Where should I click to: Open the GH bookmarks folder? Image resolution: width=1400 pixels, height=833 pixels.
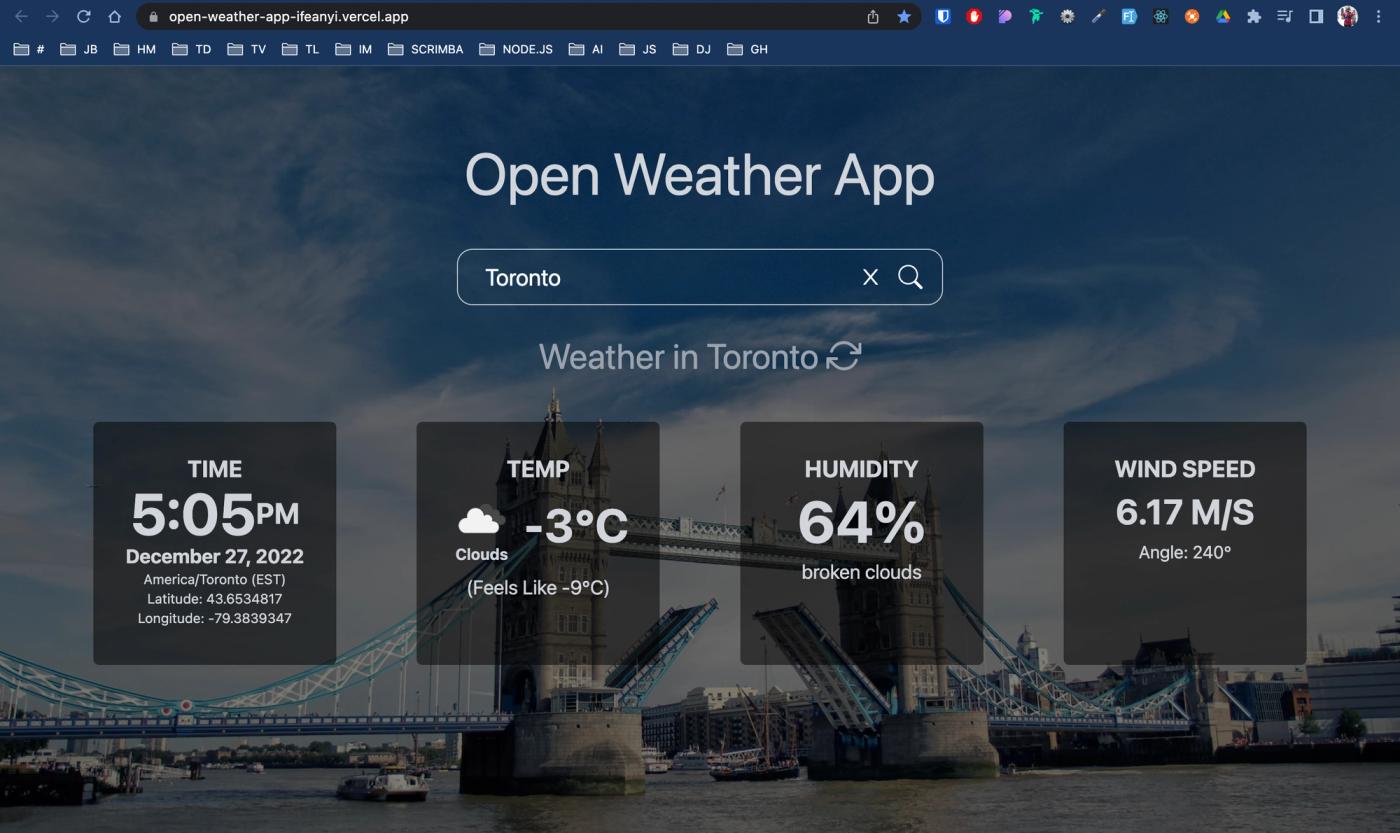748,49
